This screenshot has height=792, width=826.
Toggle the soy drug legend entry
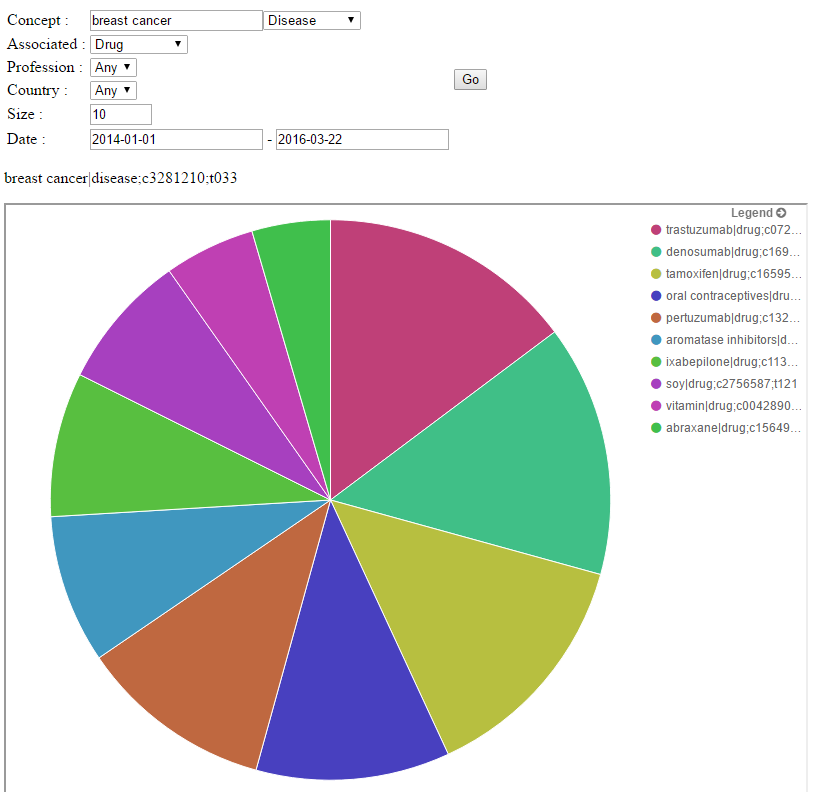pos(730,384)
